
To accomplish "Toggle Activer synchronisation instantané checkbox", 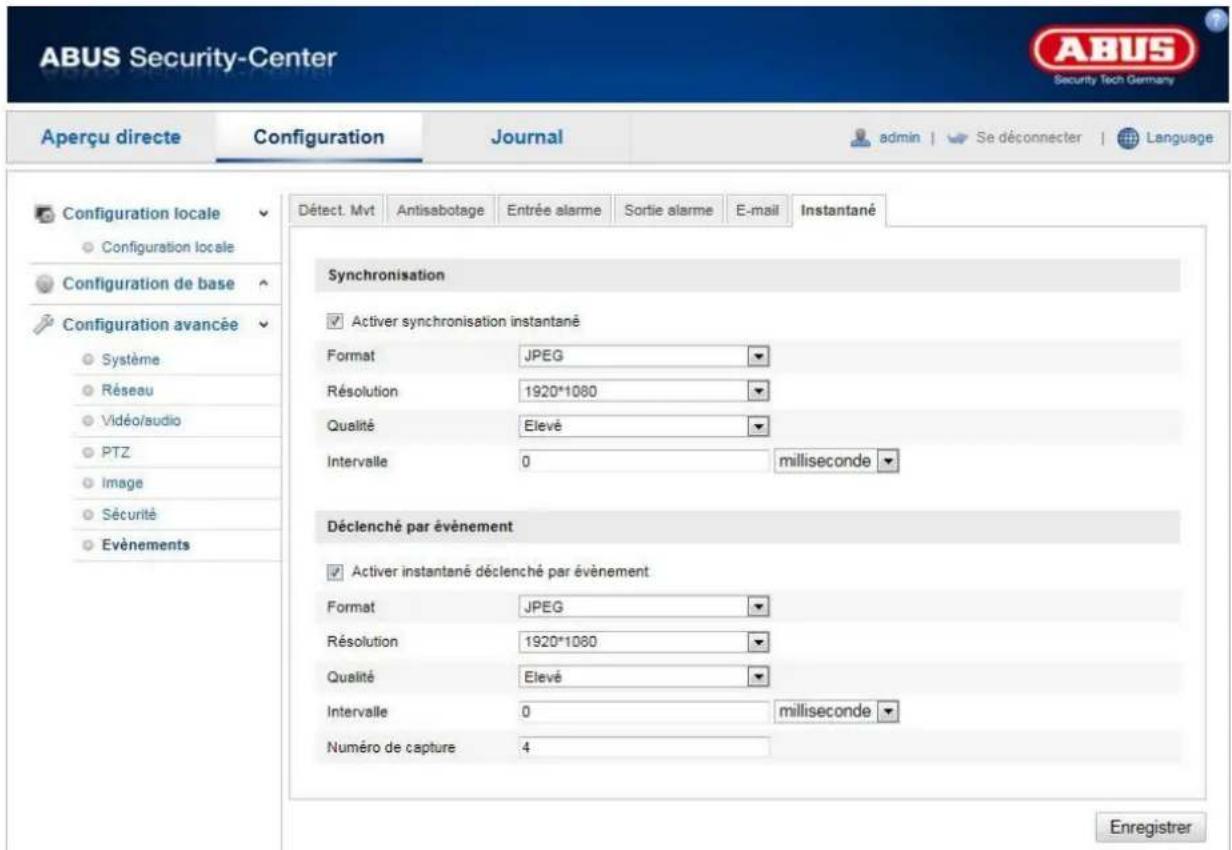I will 336,321.
